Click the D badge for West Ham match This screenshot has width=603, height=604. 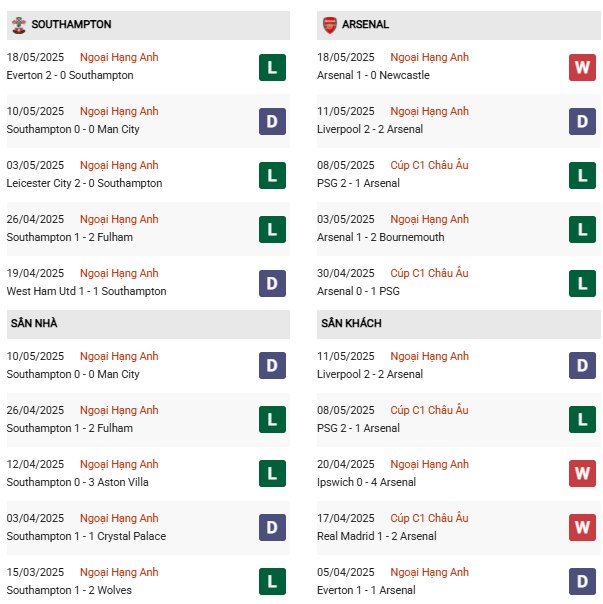(x=271, y=283)
